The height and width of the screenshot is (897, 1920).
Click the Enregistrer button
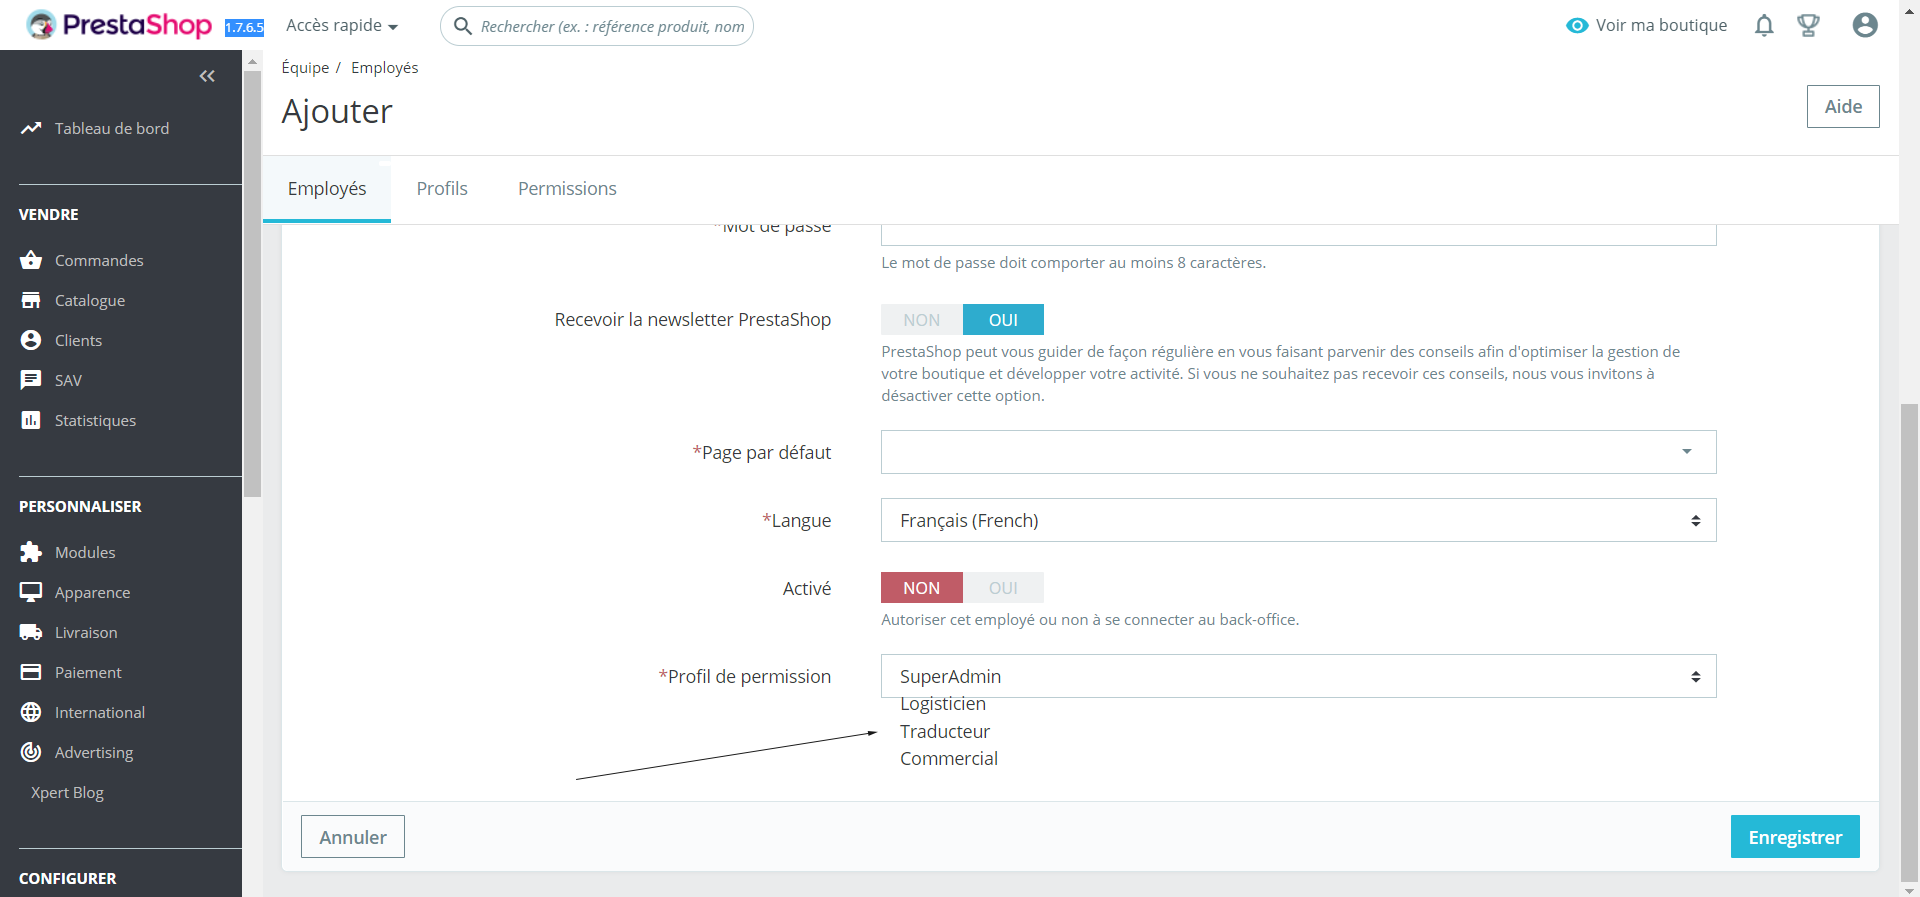pos(1795,837)
